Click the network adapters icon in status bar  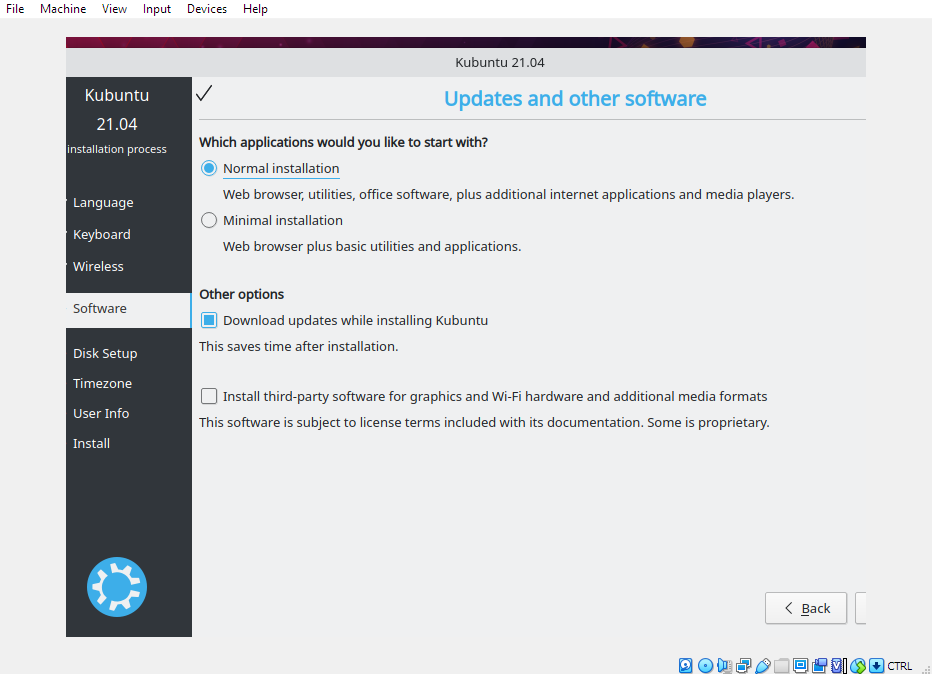click(744, 666)
